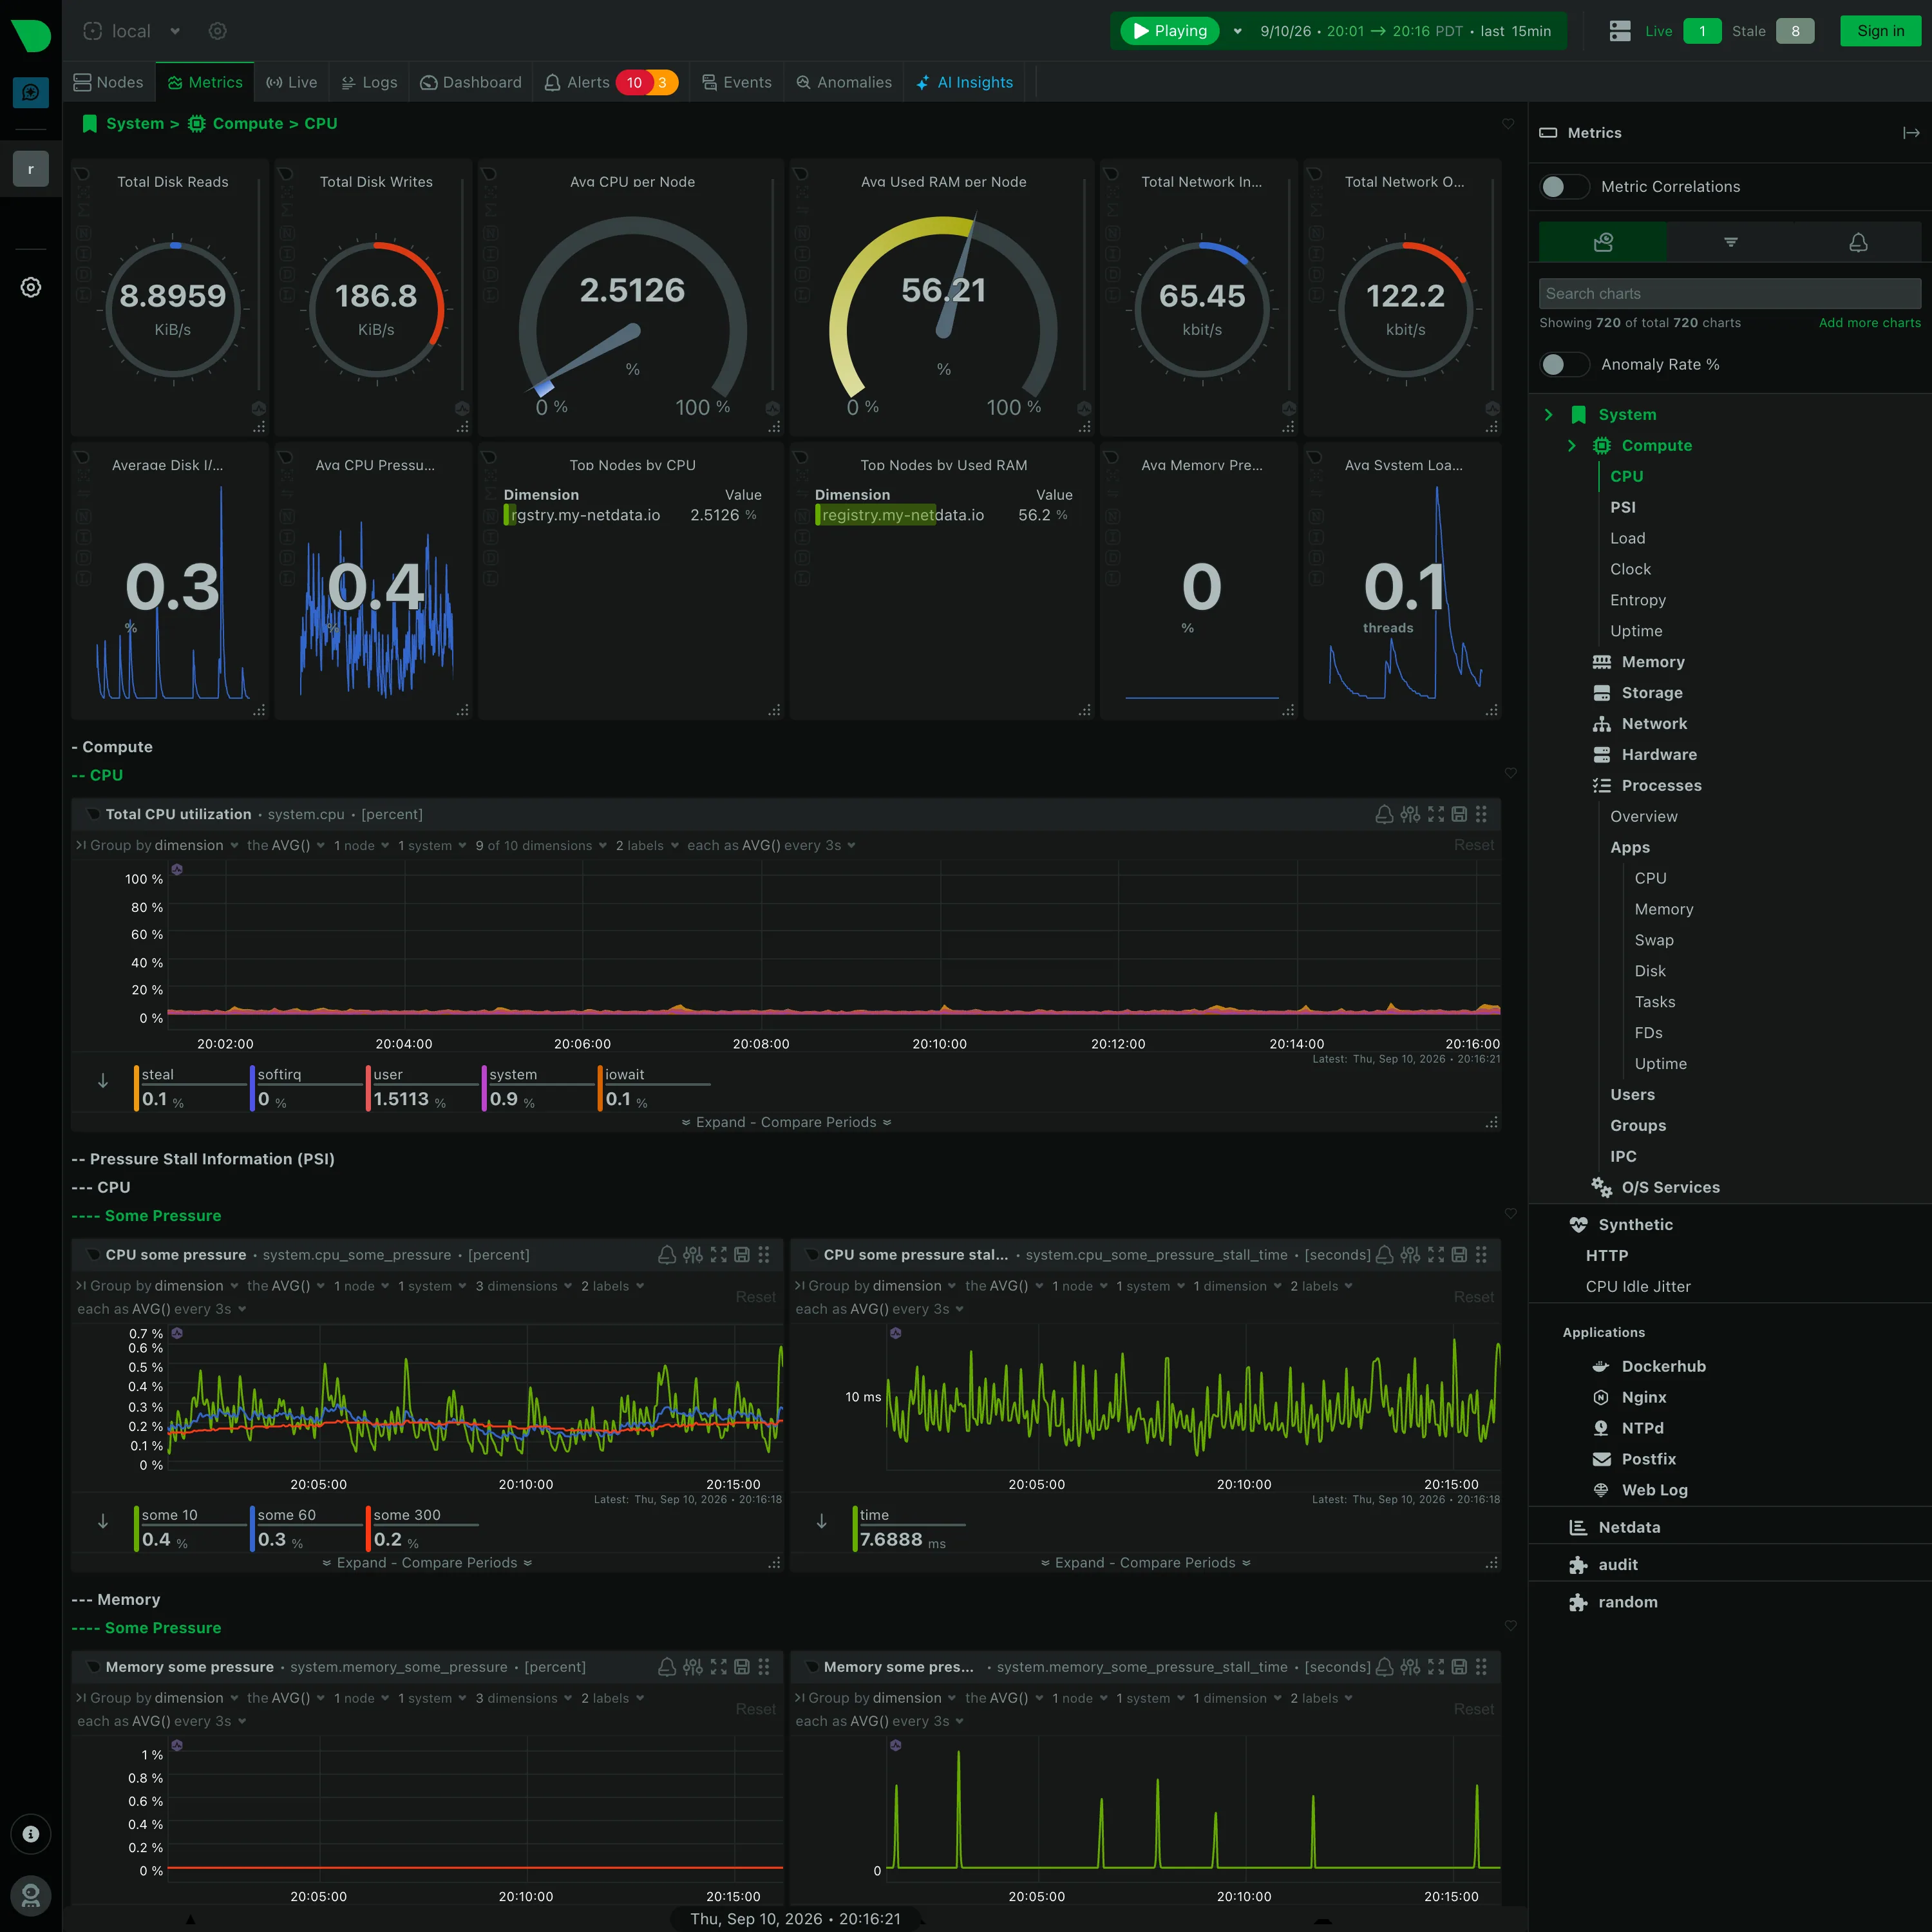Switch to the Logs tab
The image size is (1932, 1932).
[x=369, y=82]
